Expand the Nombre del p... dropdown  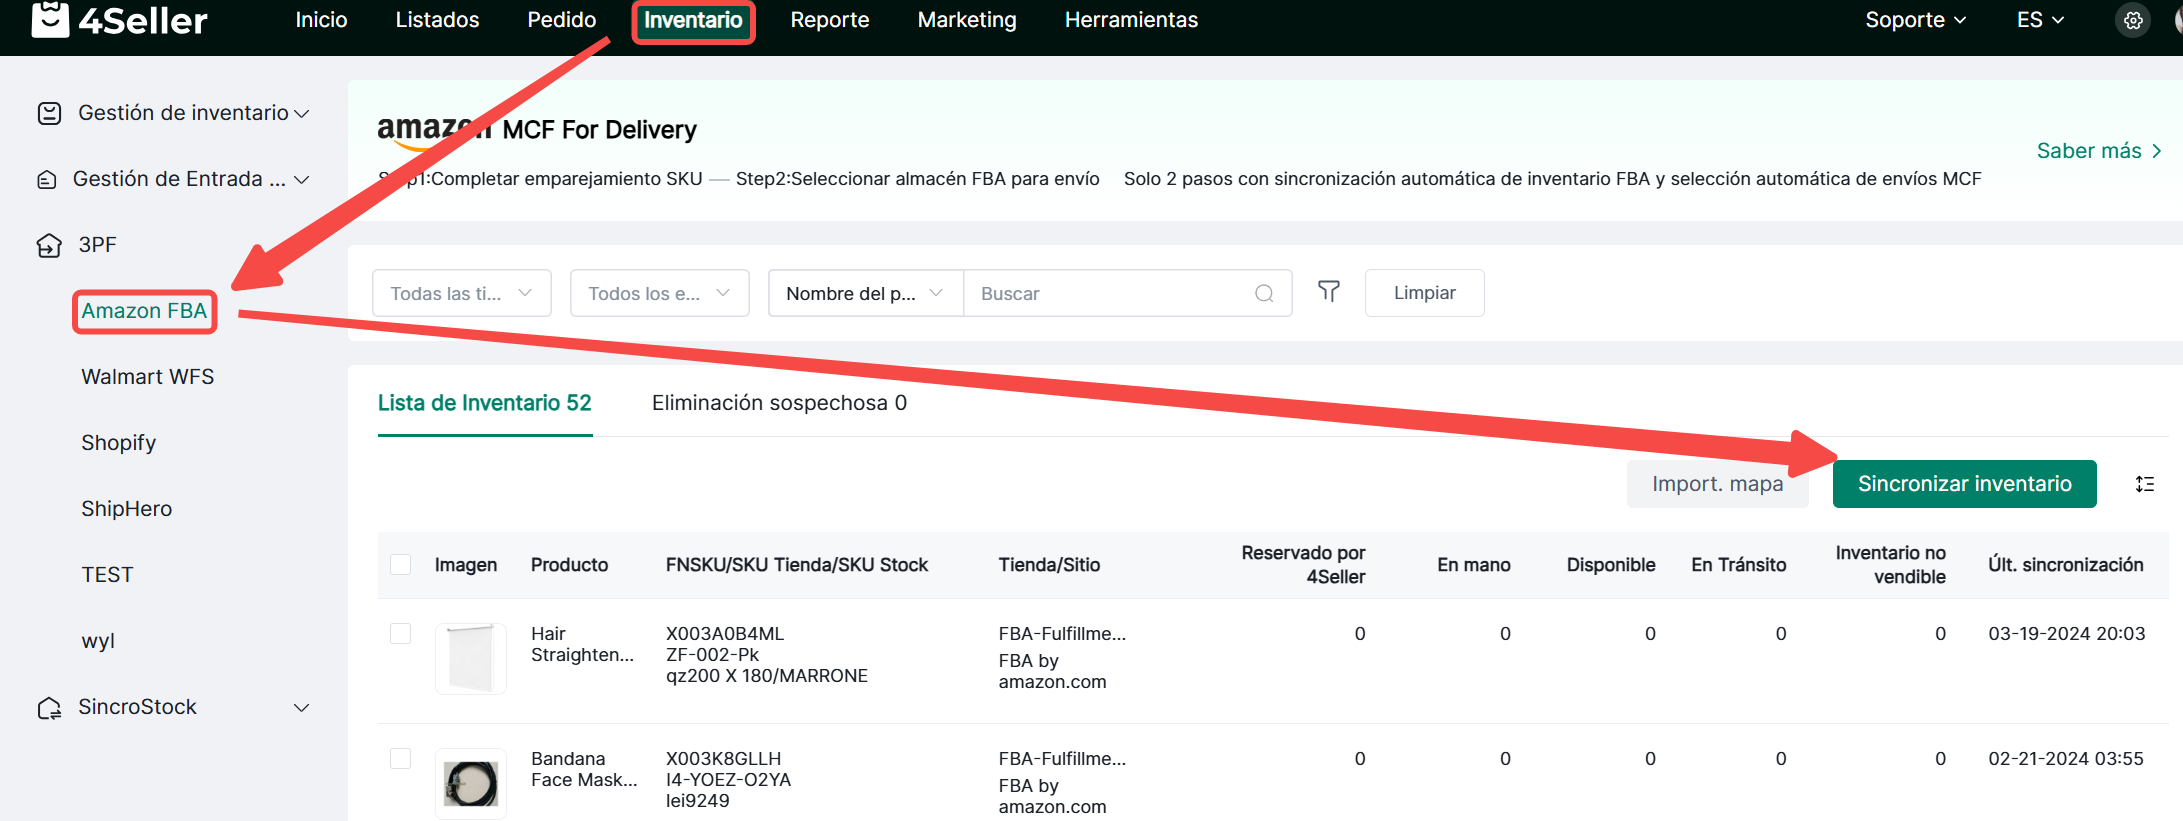(x=864, y=293)
